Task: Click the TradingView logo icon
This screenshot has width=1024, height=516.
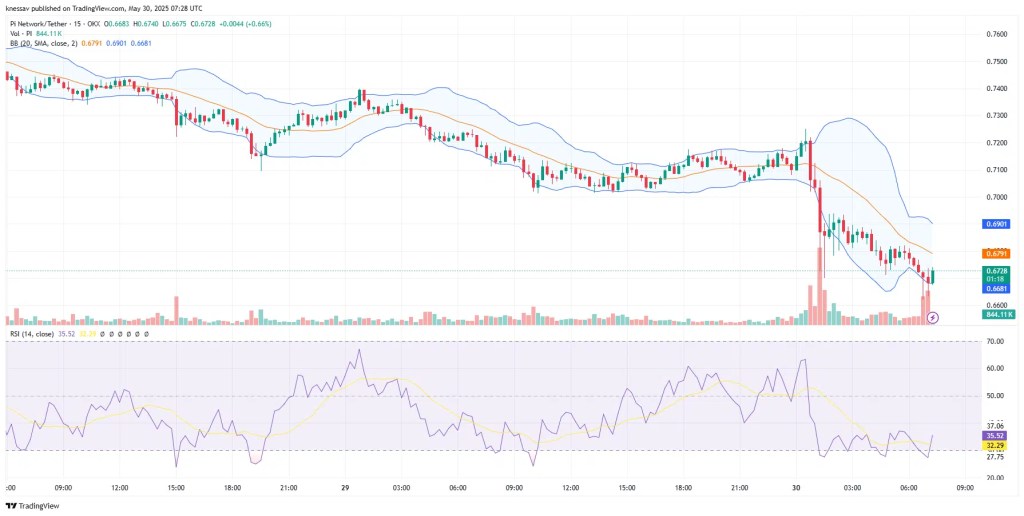Action: (12, 506)
